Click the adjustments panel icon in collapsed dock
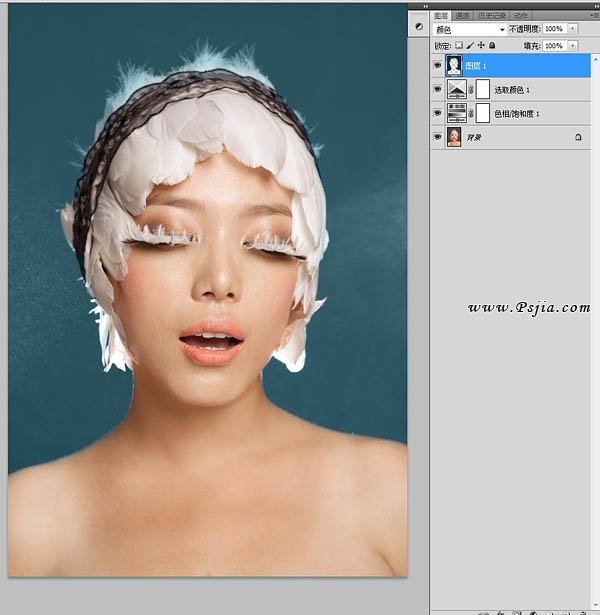Image resolution: width=600 pixels, height=615 pixels. click(x=417, y=25)
